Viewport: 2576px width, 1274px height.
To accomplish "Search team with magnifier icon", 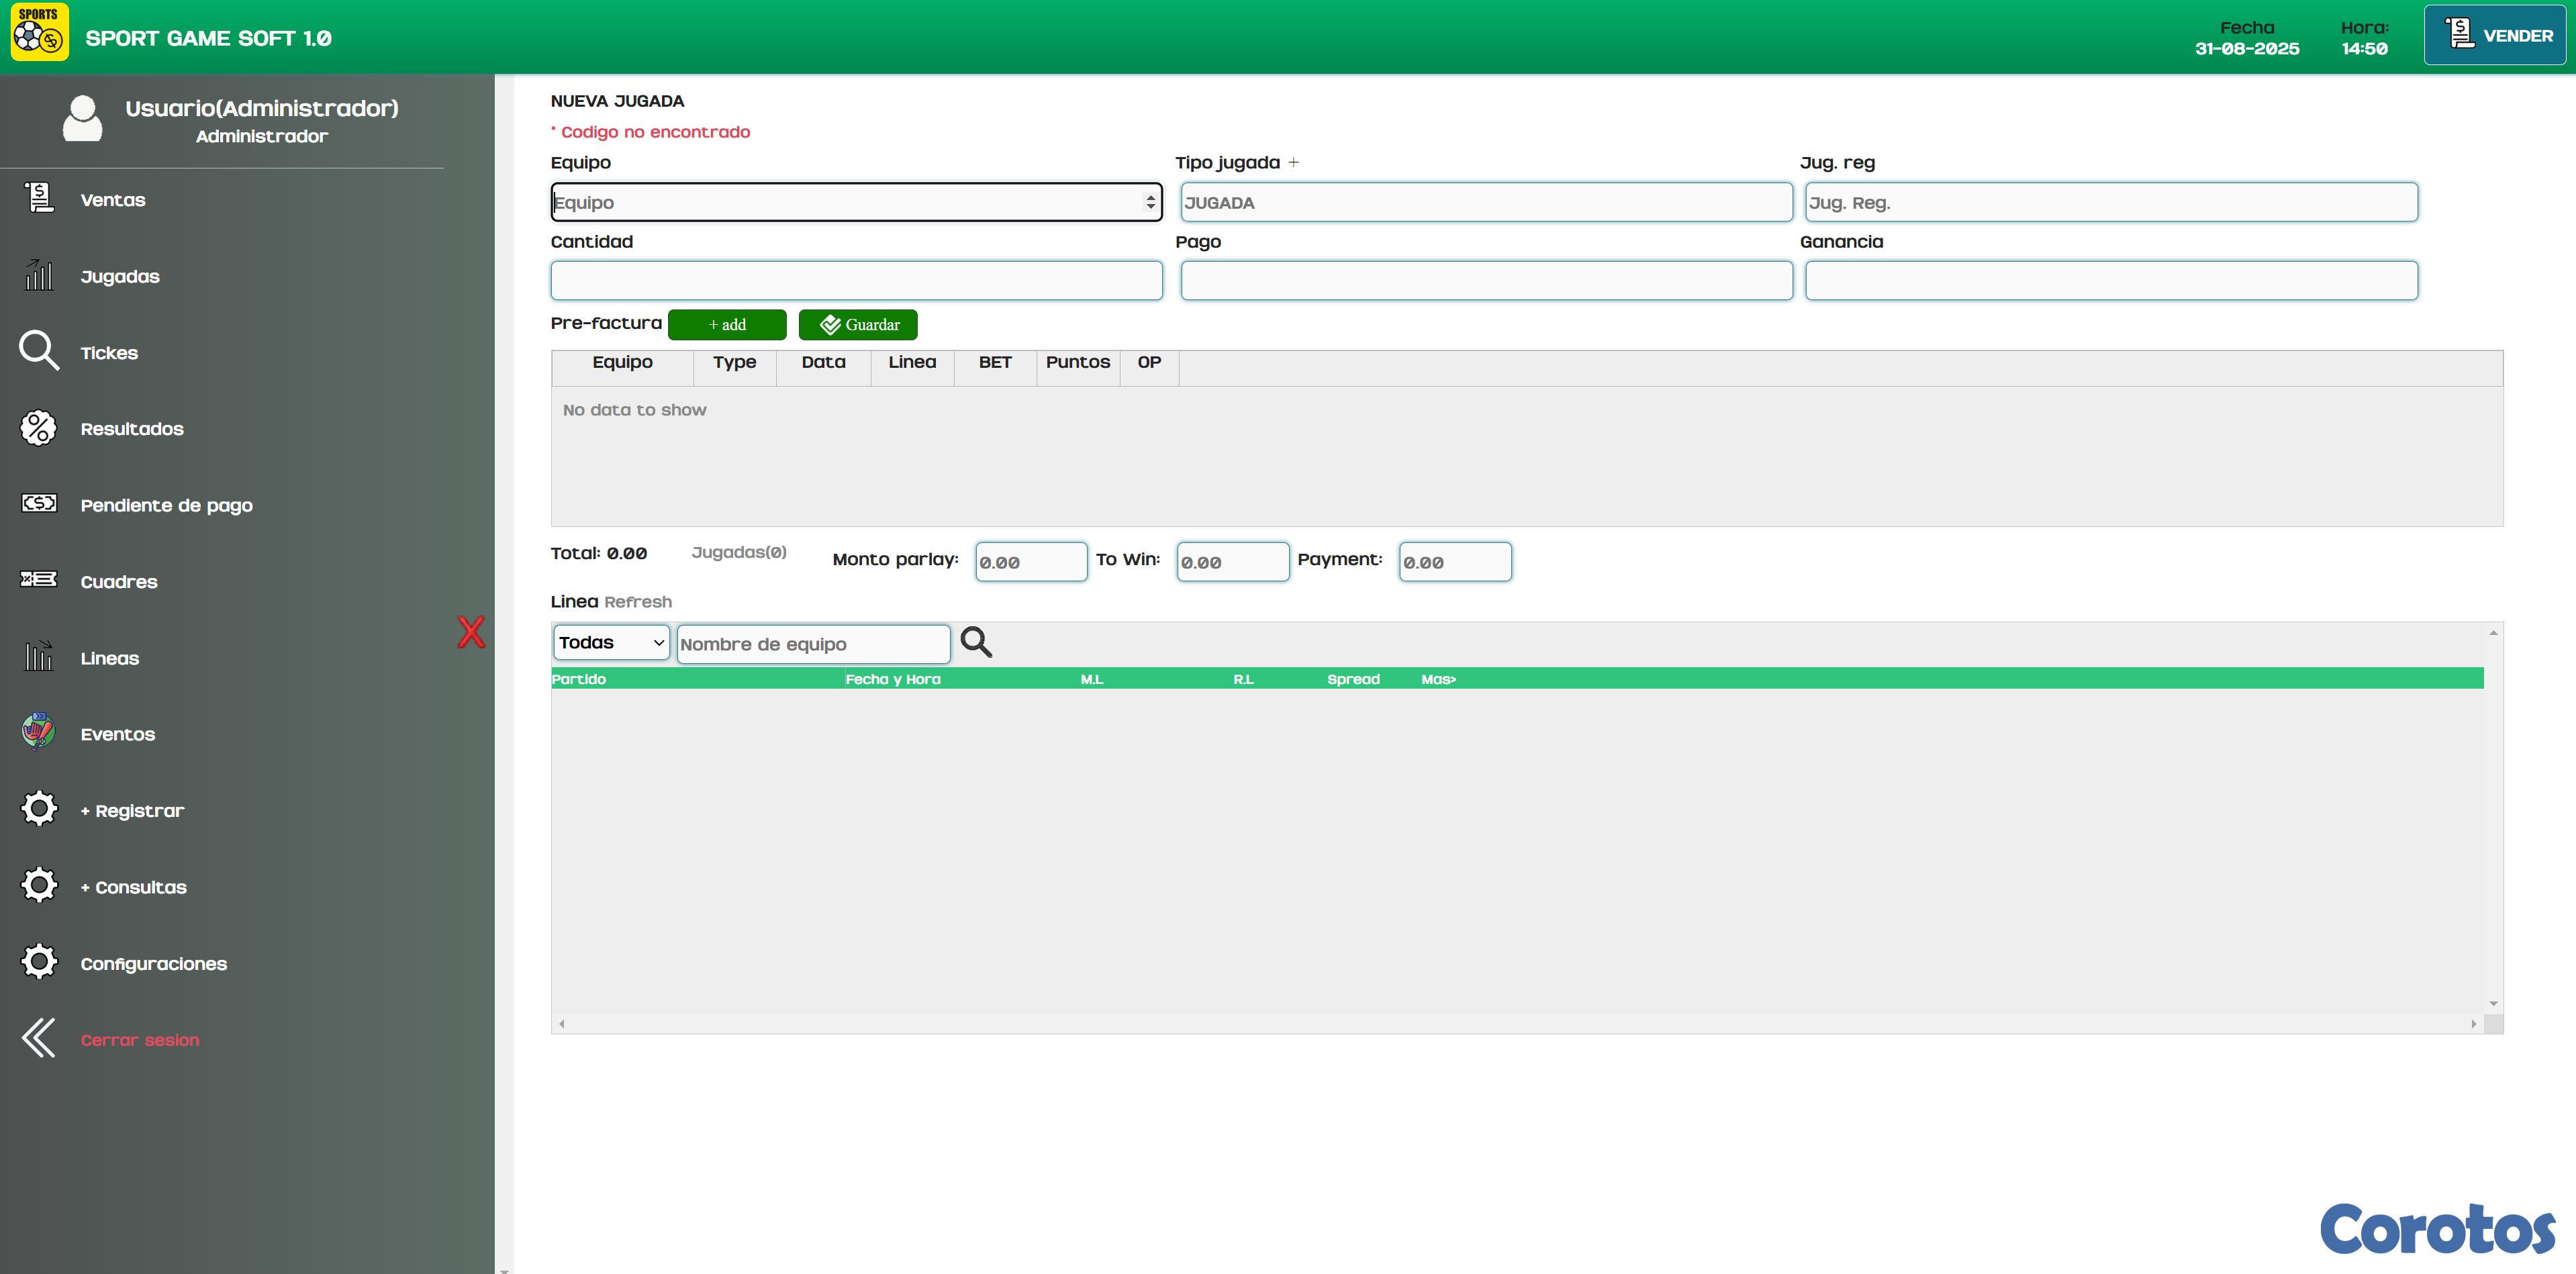I will (975, 642).
